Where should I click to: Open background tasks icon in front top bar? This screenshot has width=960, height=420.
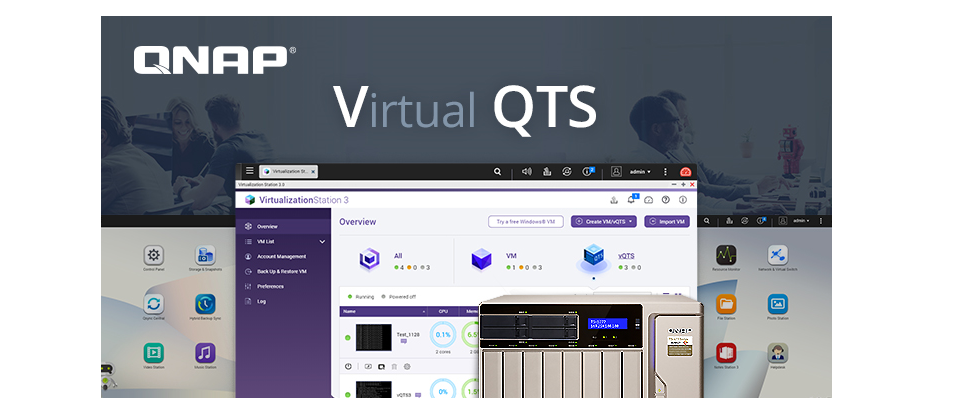pos(547,172)
